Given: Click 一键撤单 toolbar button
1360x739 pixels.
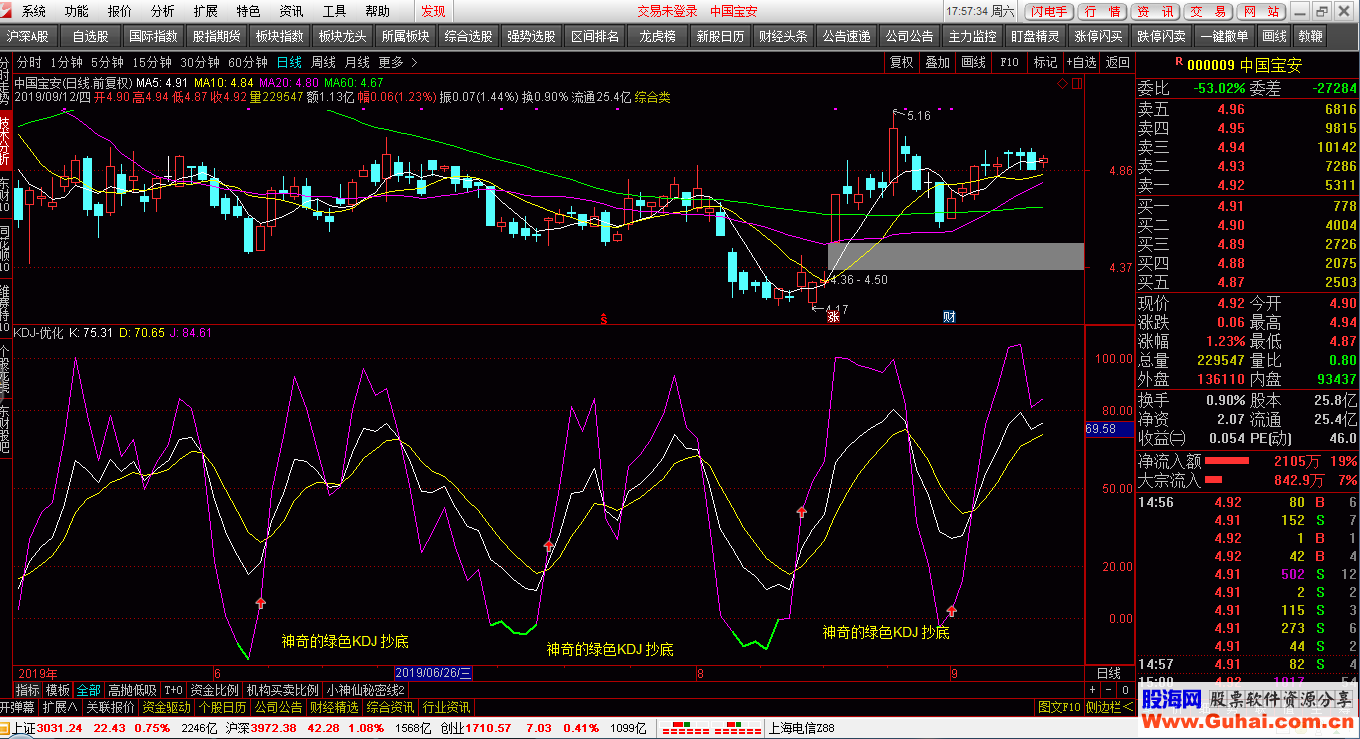Looking at the screenshot, I should 1225,36.
